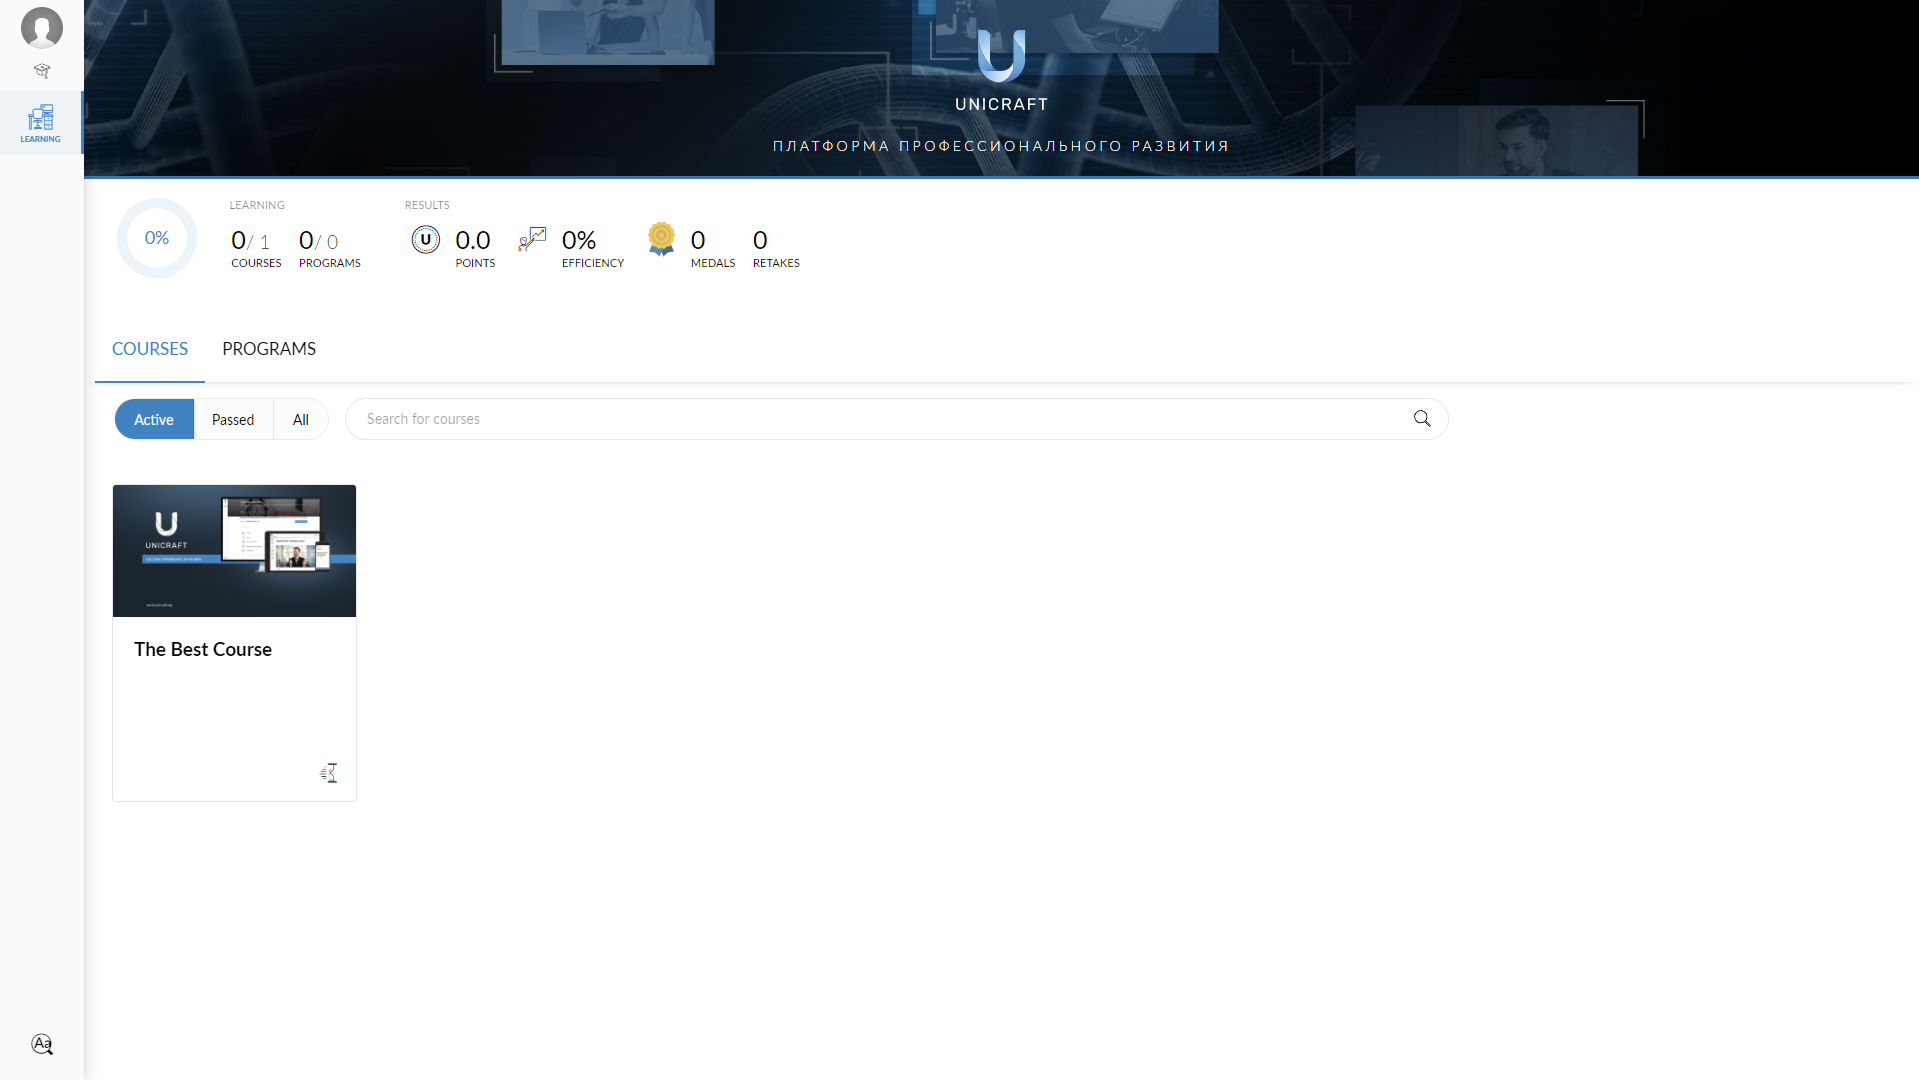Select the All courses filter
The image size is (1919, 1080).
point(300,420)
